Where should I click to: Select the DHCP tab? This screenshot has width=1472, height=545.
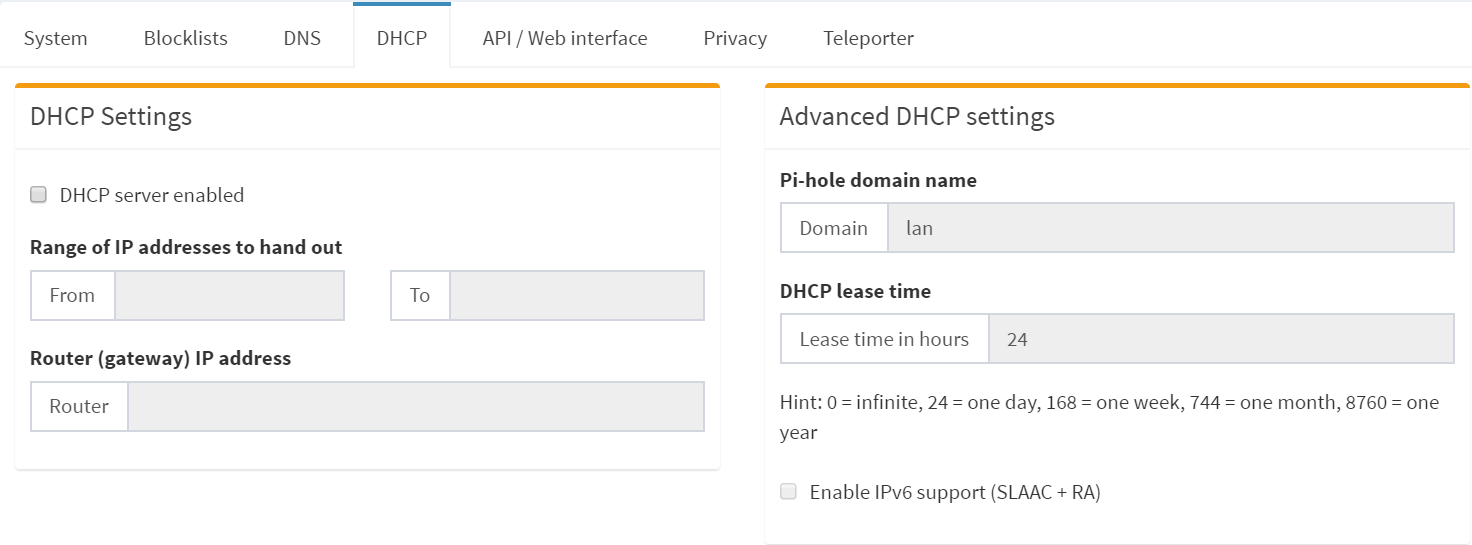tap(402, 38)
